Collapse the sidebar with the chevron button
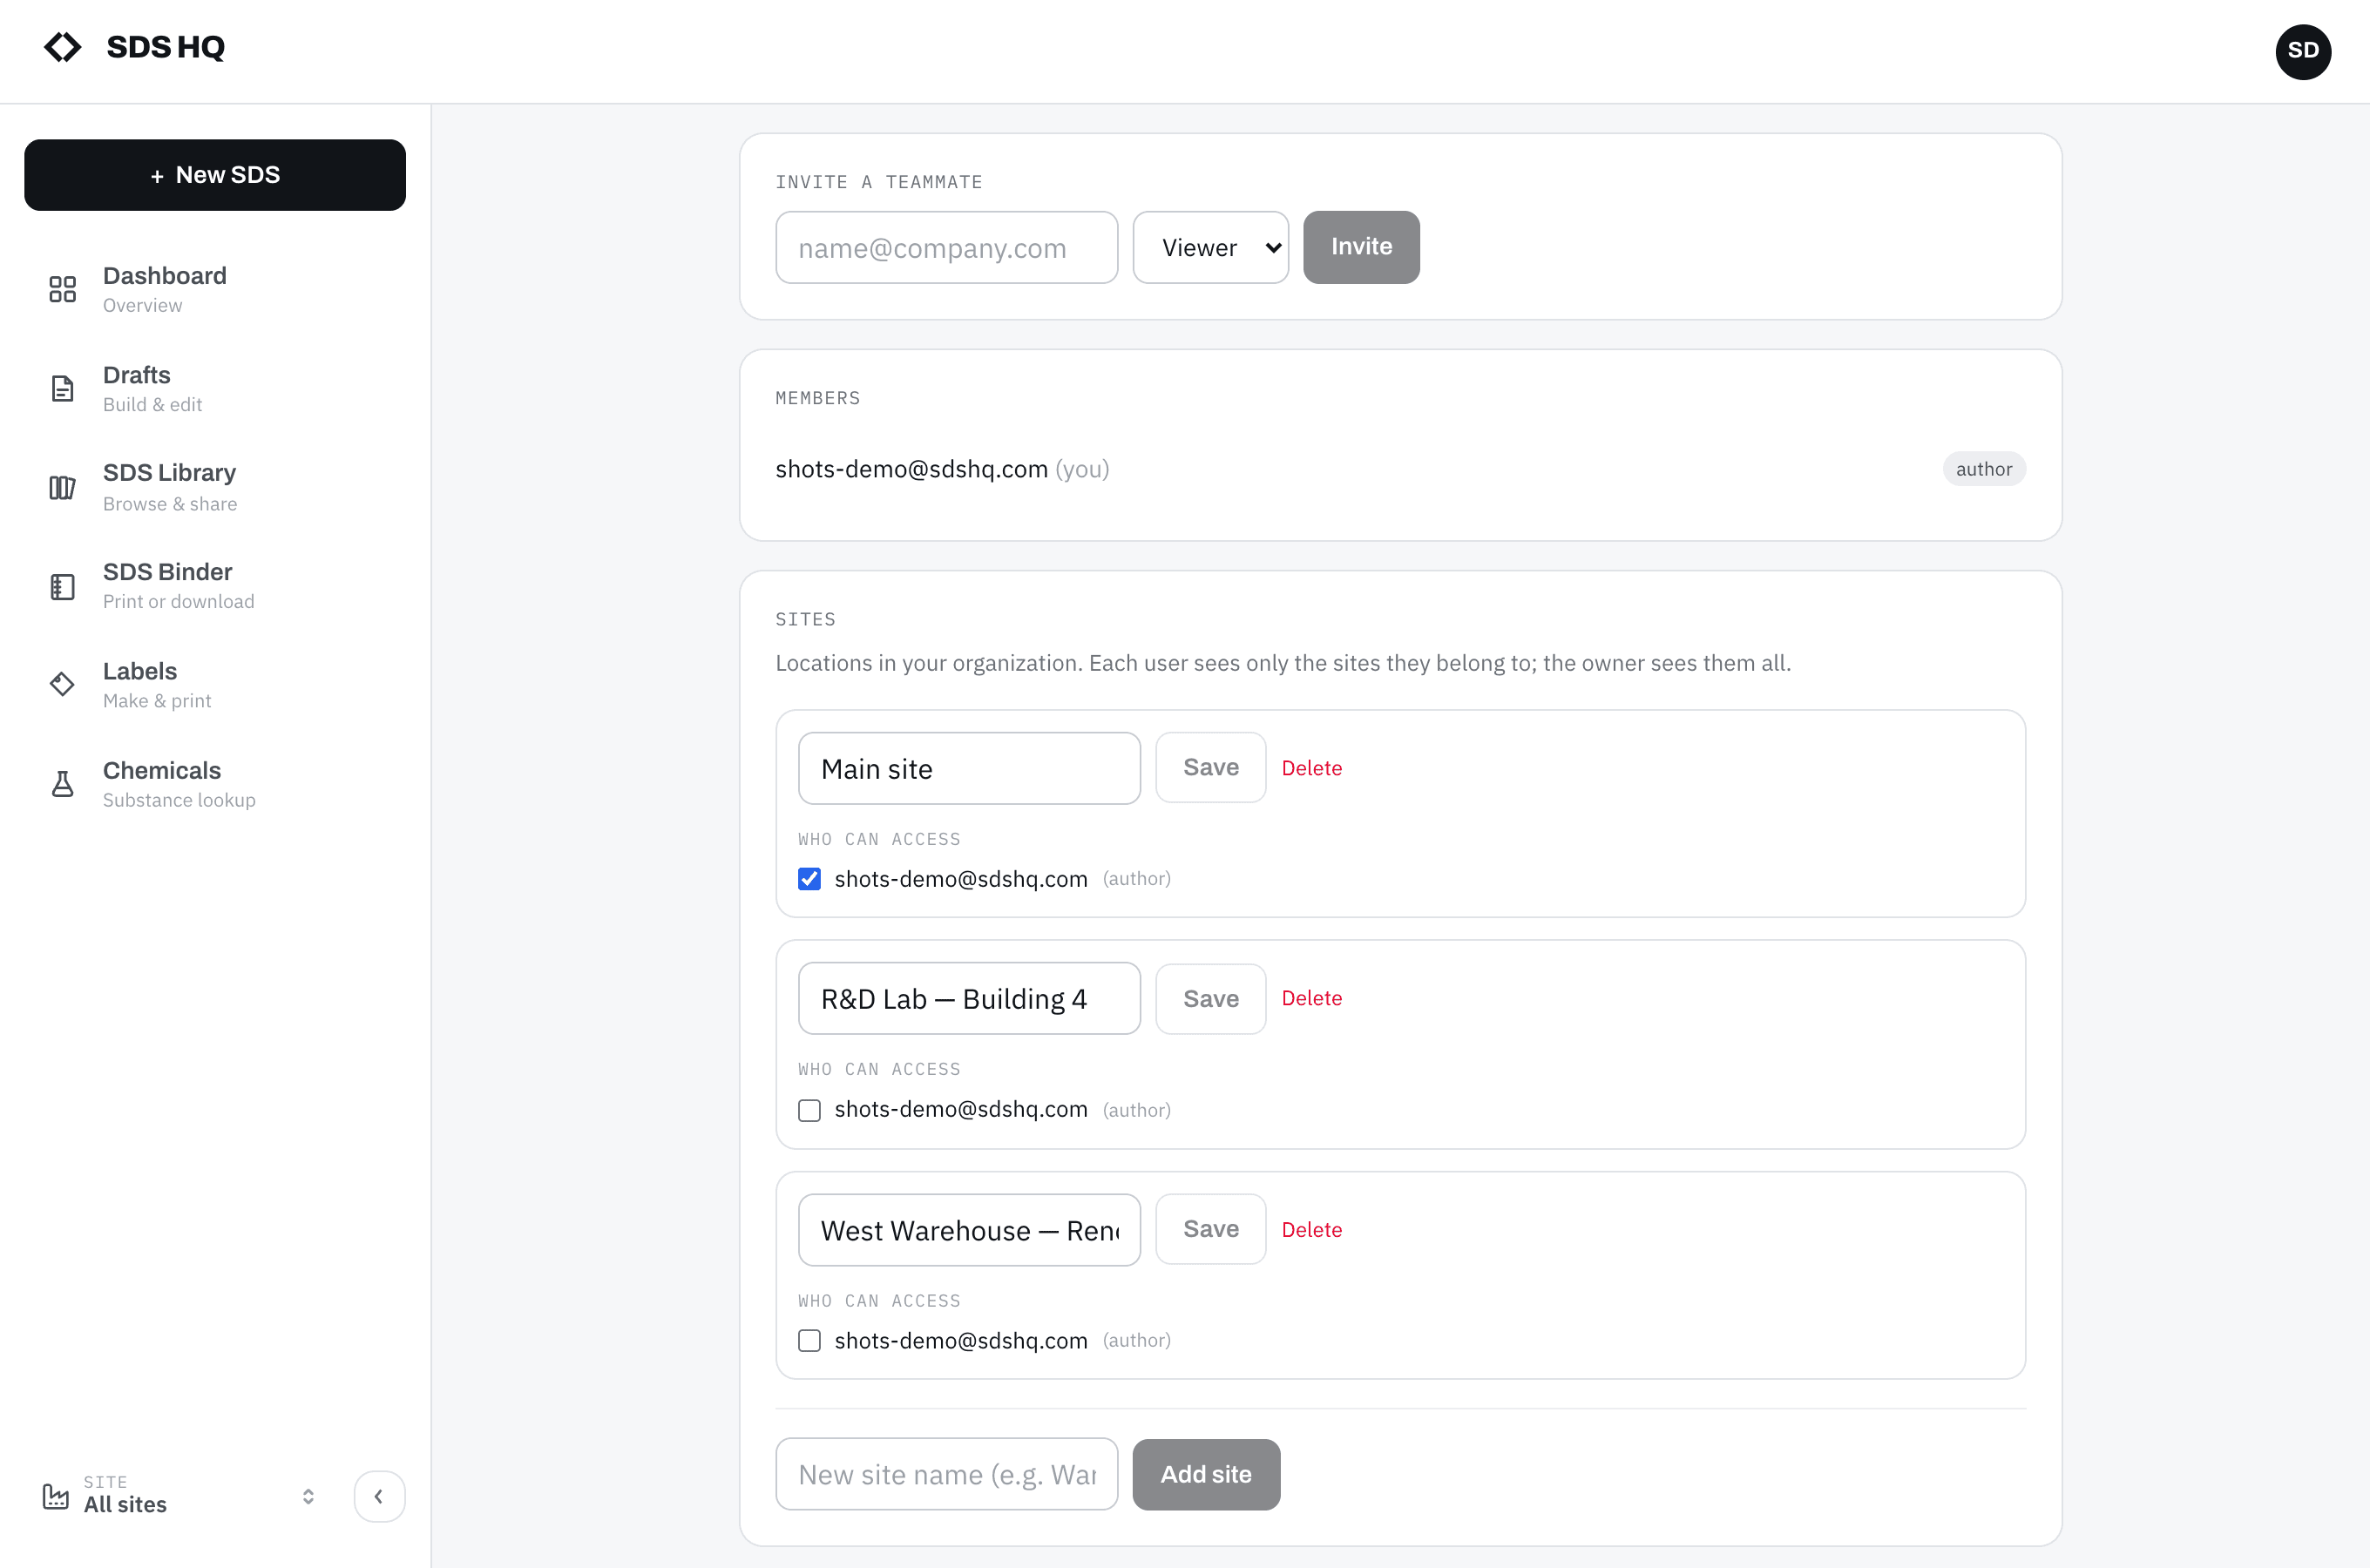 (x=379, y=1496)
